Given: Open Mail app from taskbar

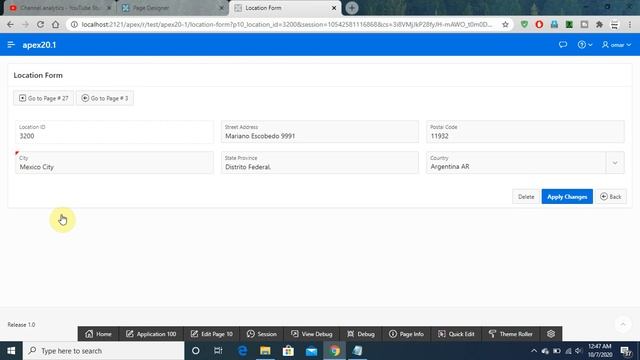Looking at the screenshot, I should [311, 351].
